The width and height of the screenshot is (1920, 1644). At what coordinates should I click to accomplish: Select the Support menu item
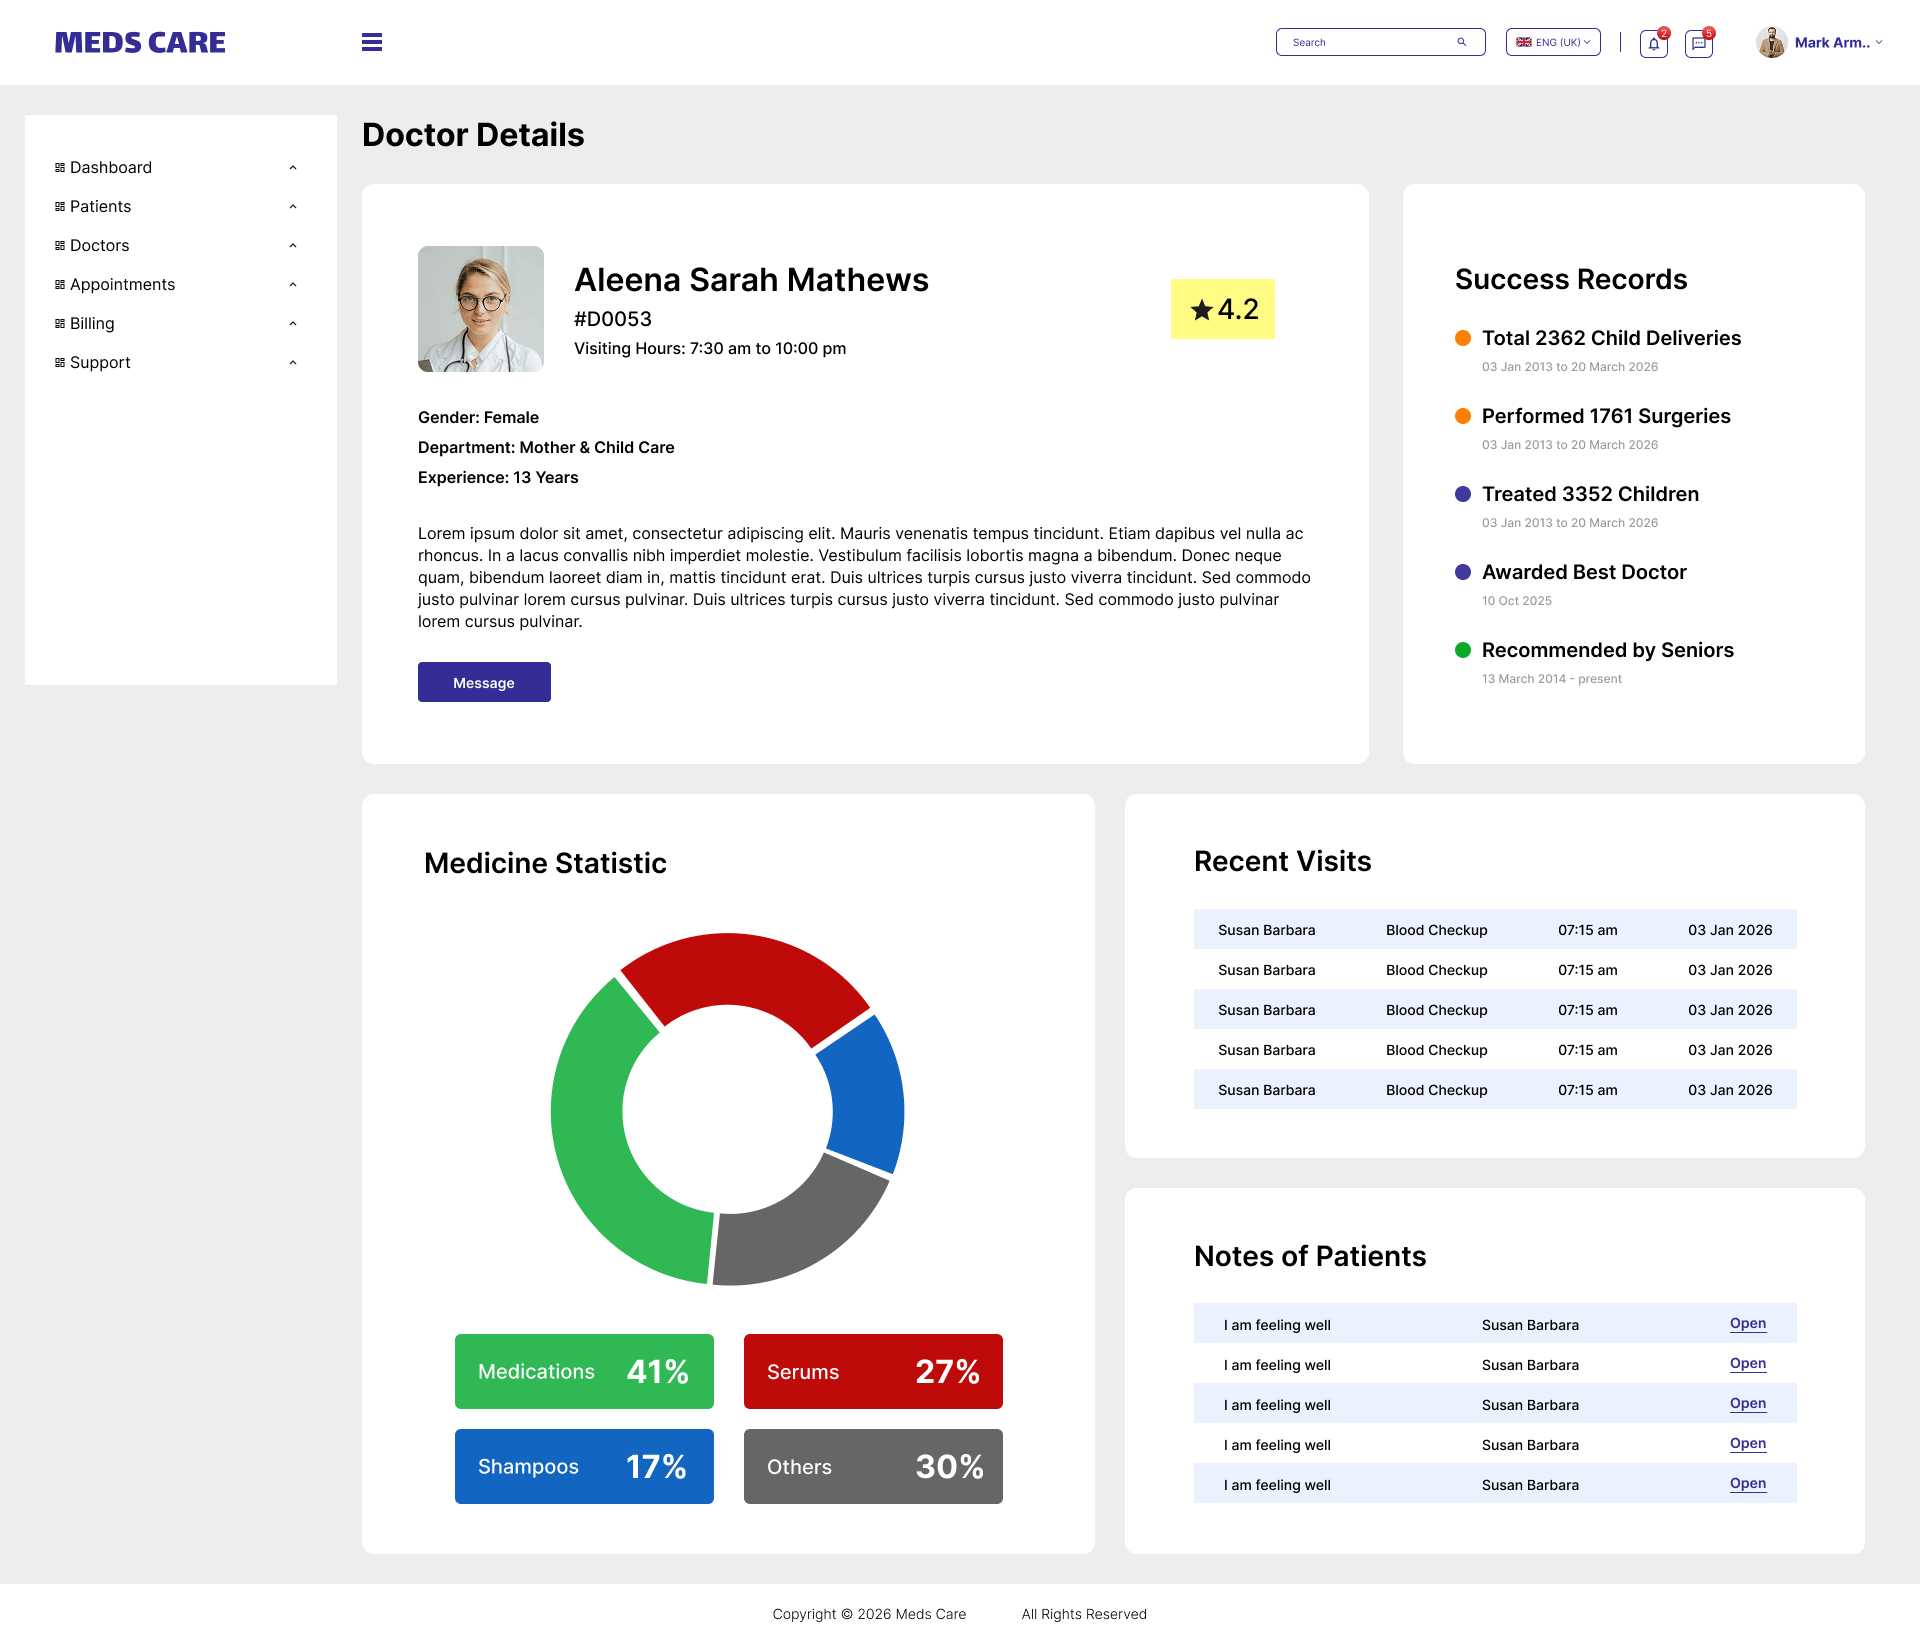(x=100, y=362)
